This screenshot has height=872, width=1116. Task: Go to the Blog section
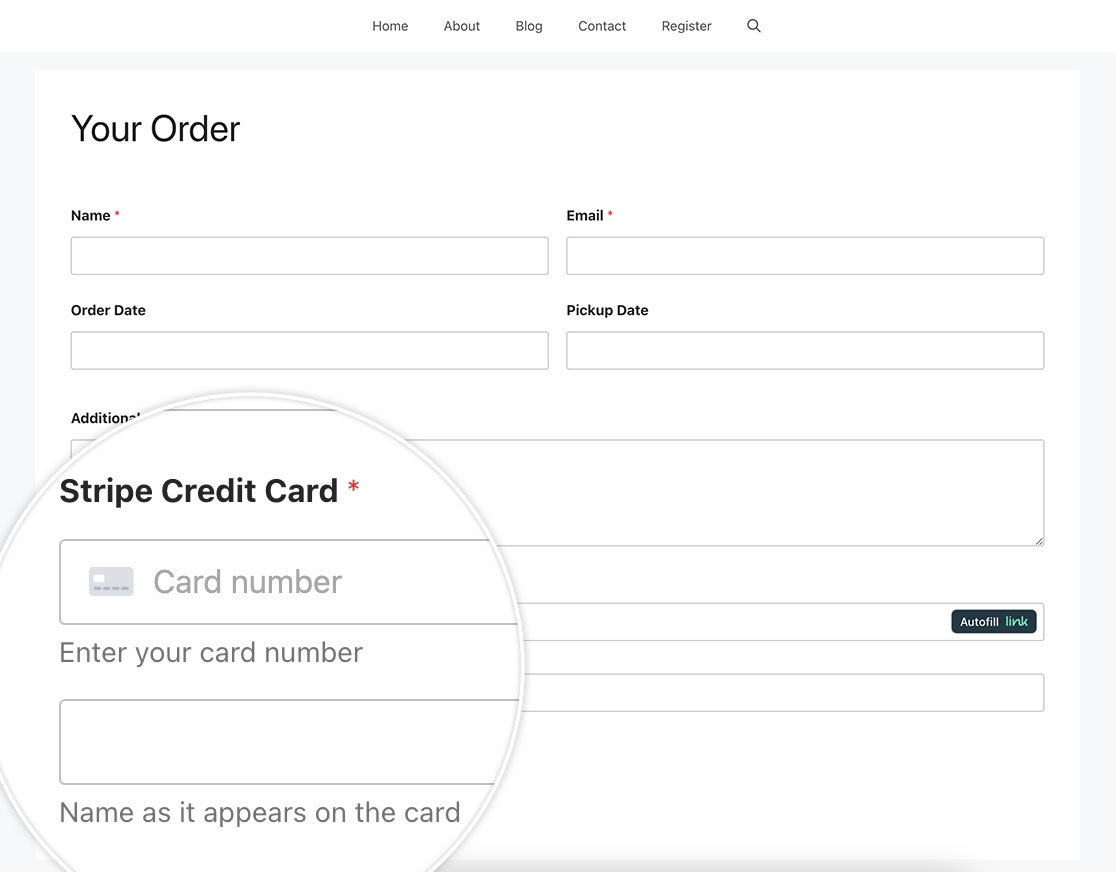[x=528, y=26]
